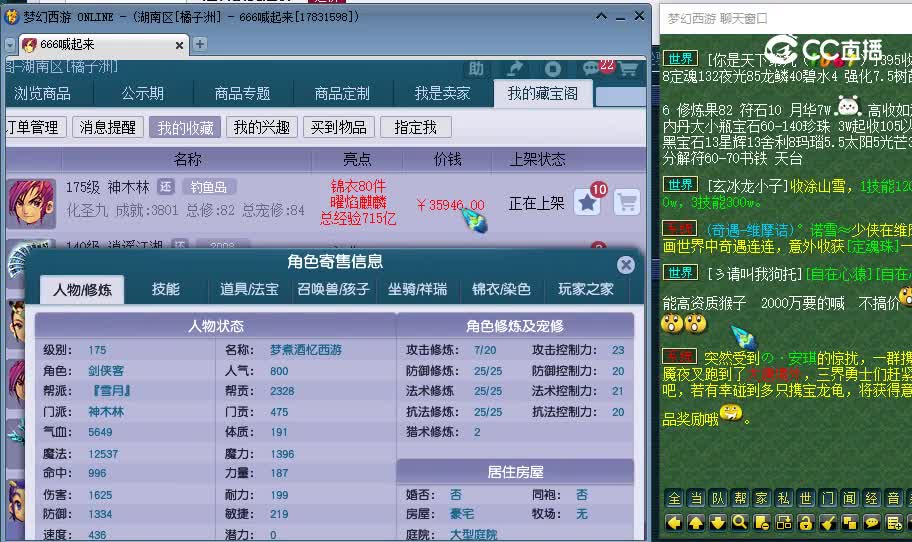Click the 订单管理 button
The height and width of the screenshot is (542, 912).
point(34,127)
